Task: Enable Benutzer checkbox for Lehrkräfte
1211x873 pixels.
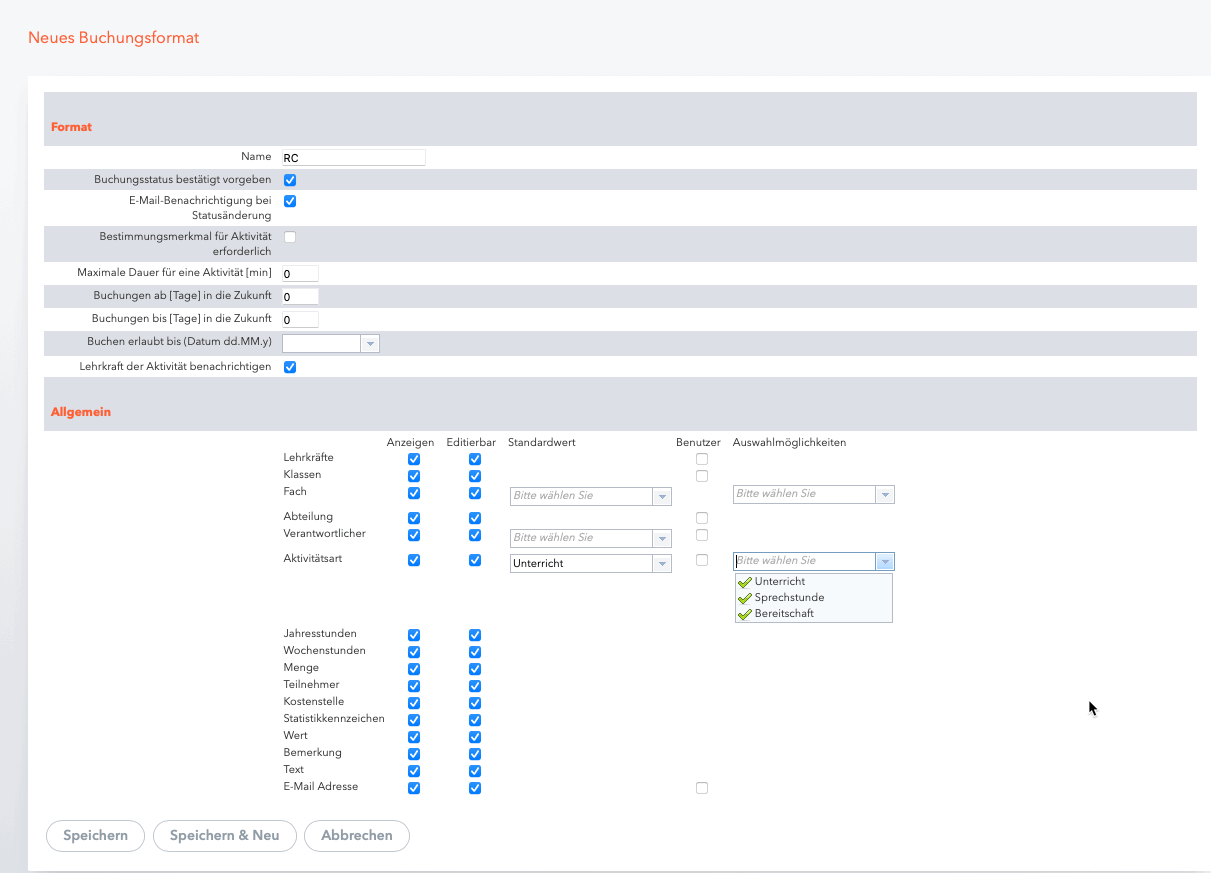Action: 702,459
